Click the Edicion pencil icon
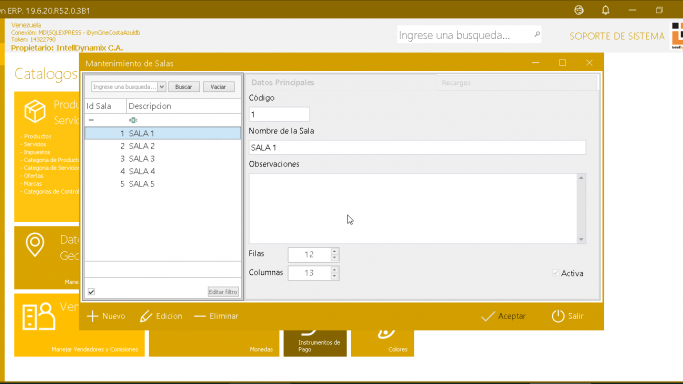This screenshot has height=384, width=683. pos(146,316)
